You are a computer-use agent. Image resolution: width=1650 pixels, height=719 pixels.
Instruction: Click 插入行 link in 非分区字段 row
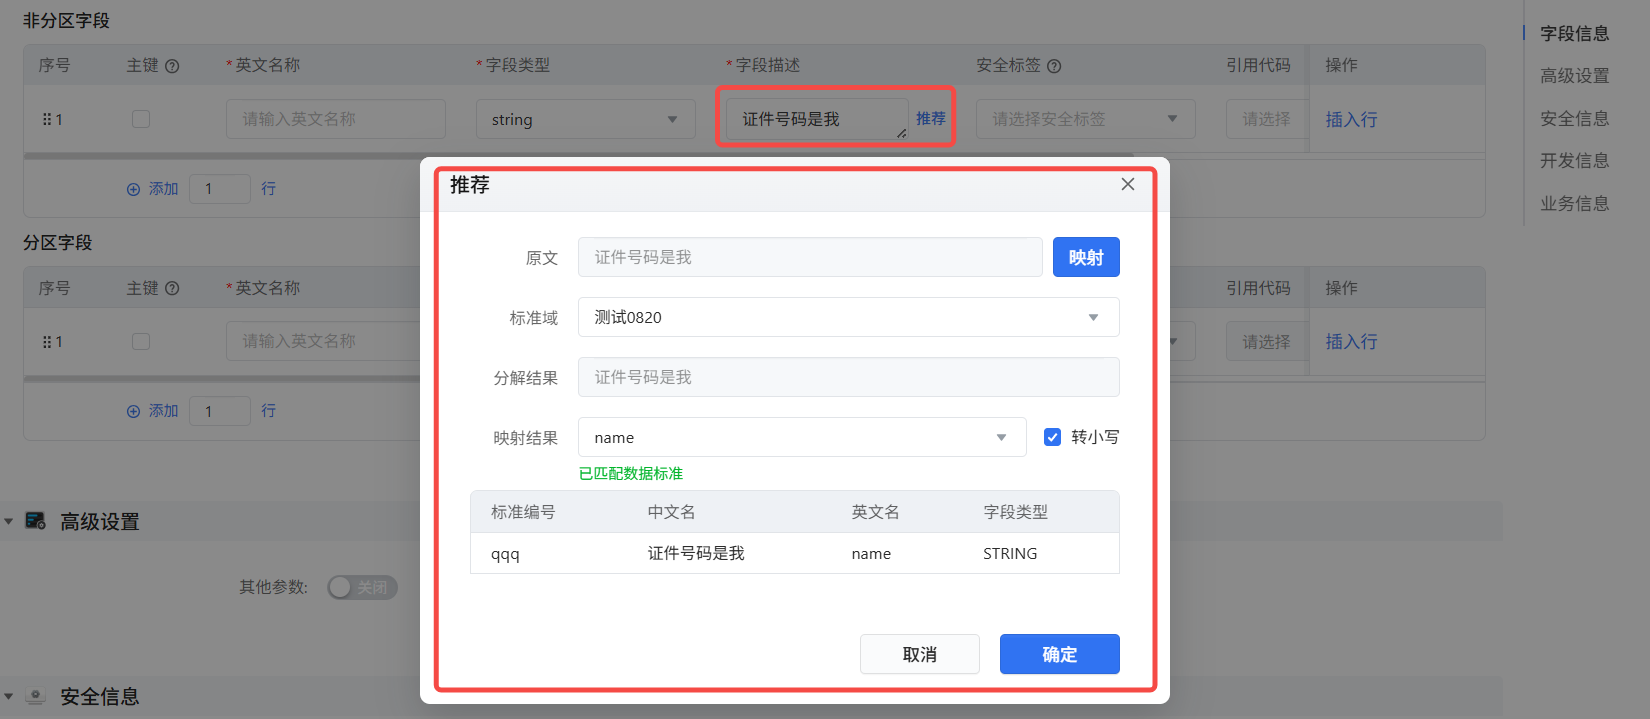[x=1352, y=119]
